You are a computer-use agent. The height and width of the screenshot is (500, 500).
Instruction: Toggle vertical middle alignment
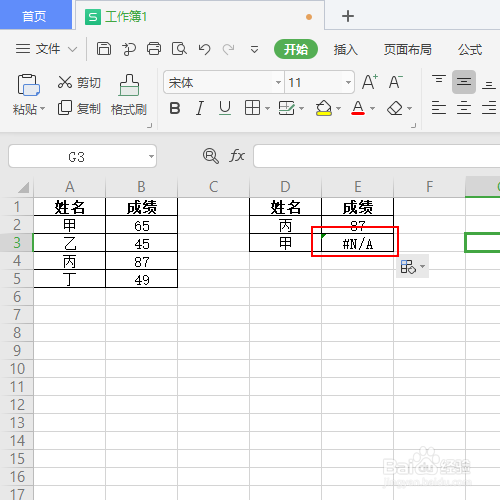pos(464,82)
